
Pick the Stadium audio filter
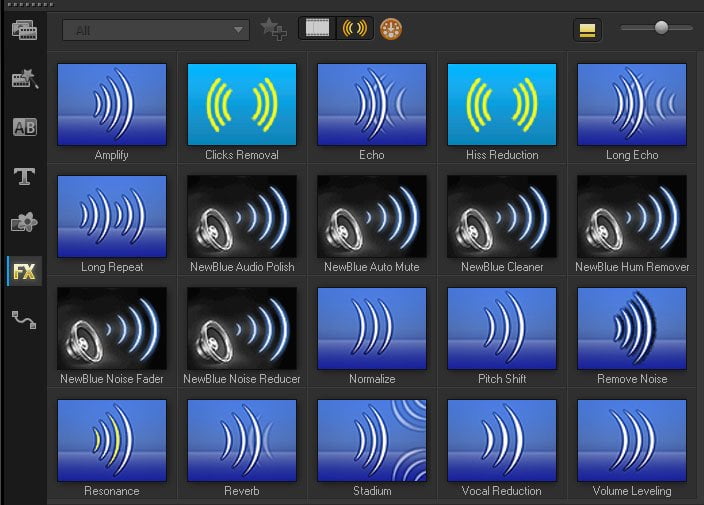point(372,440)
